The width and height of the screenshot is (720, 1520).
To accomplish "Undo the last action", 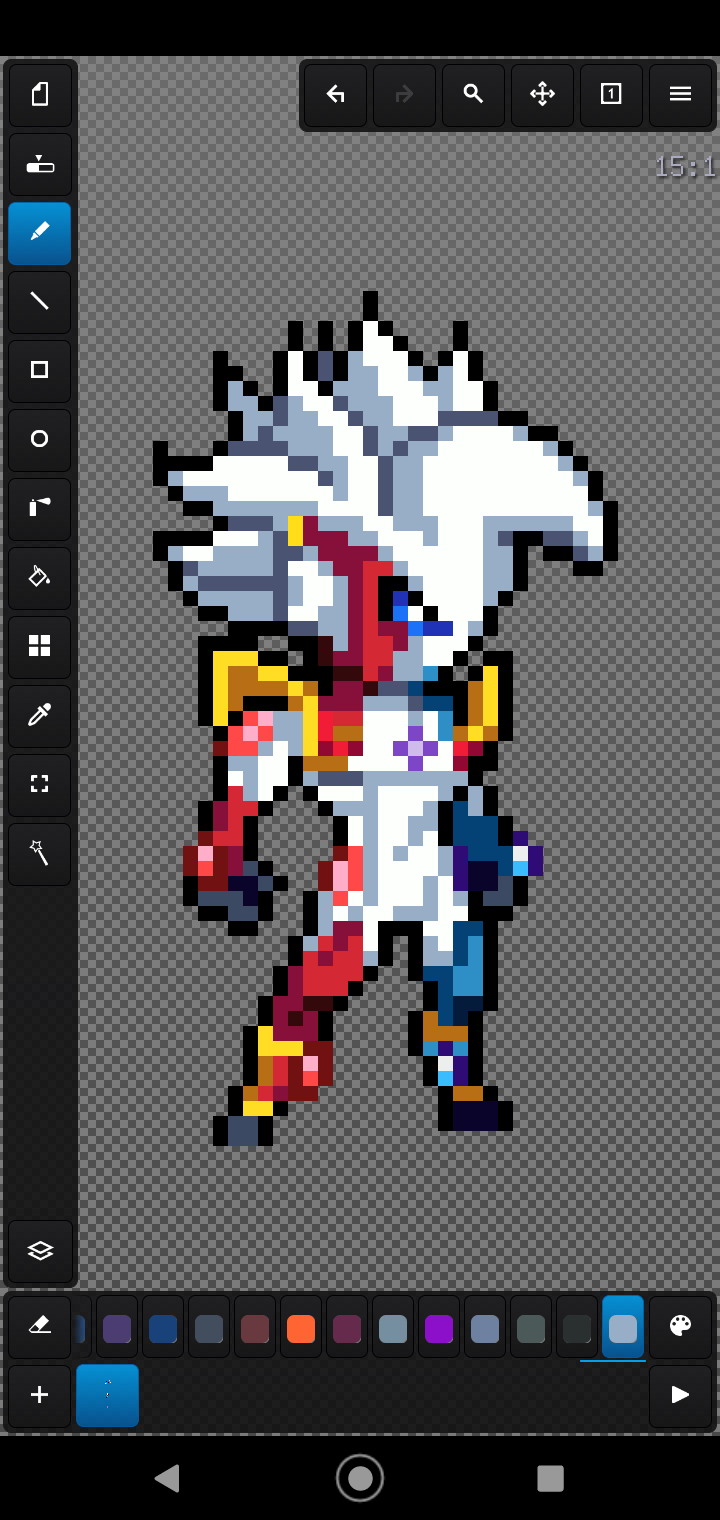I will (336, 95).
